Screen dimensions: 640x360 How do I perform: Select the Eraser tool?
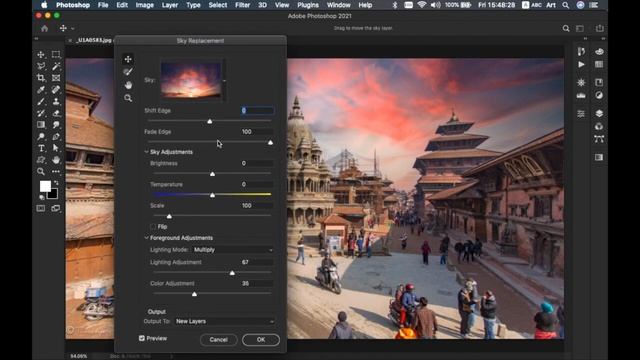[x=56, y=113]
